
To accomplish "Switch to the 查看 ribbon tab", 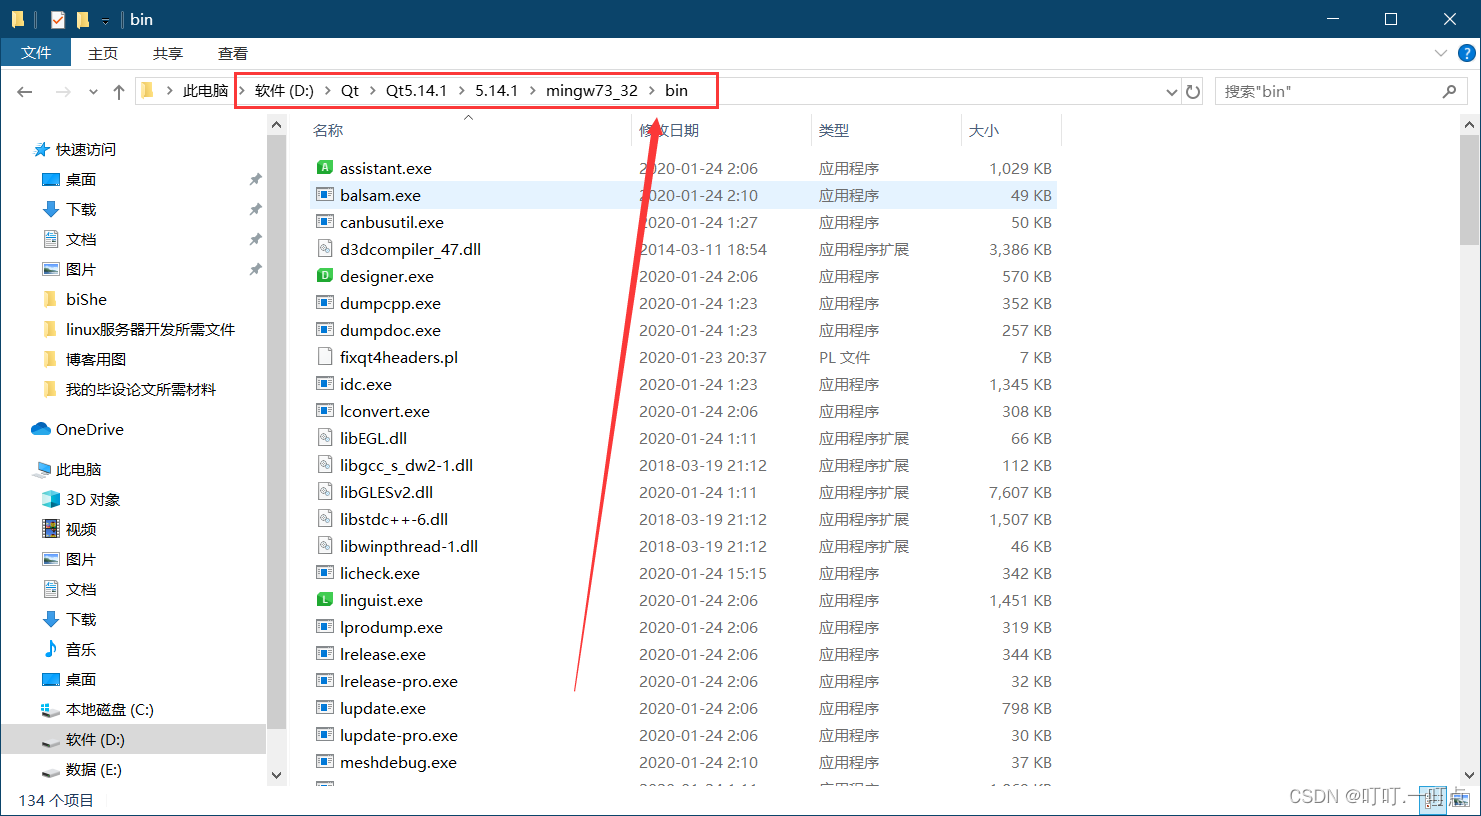I will click(233, 53).
